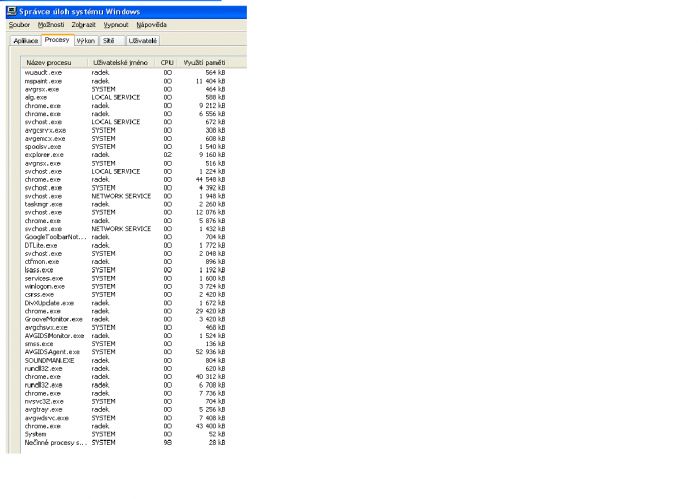This screenshot has height=499, width=698.
Task: Select chrome.exe using 44 548 kB
Action: click(x=125, y=180)
